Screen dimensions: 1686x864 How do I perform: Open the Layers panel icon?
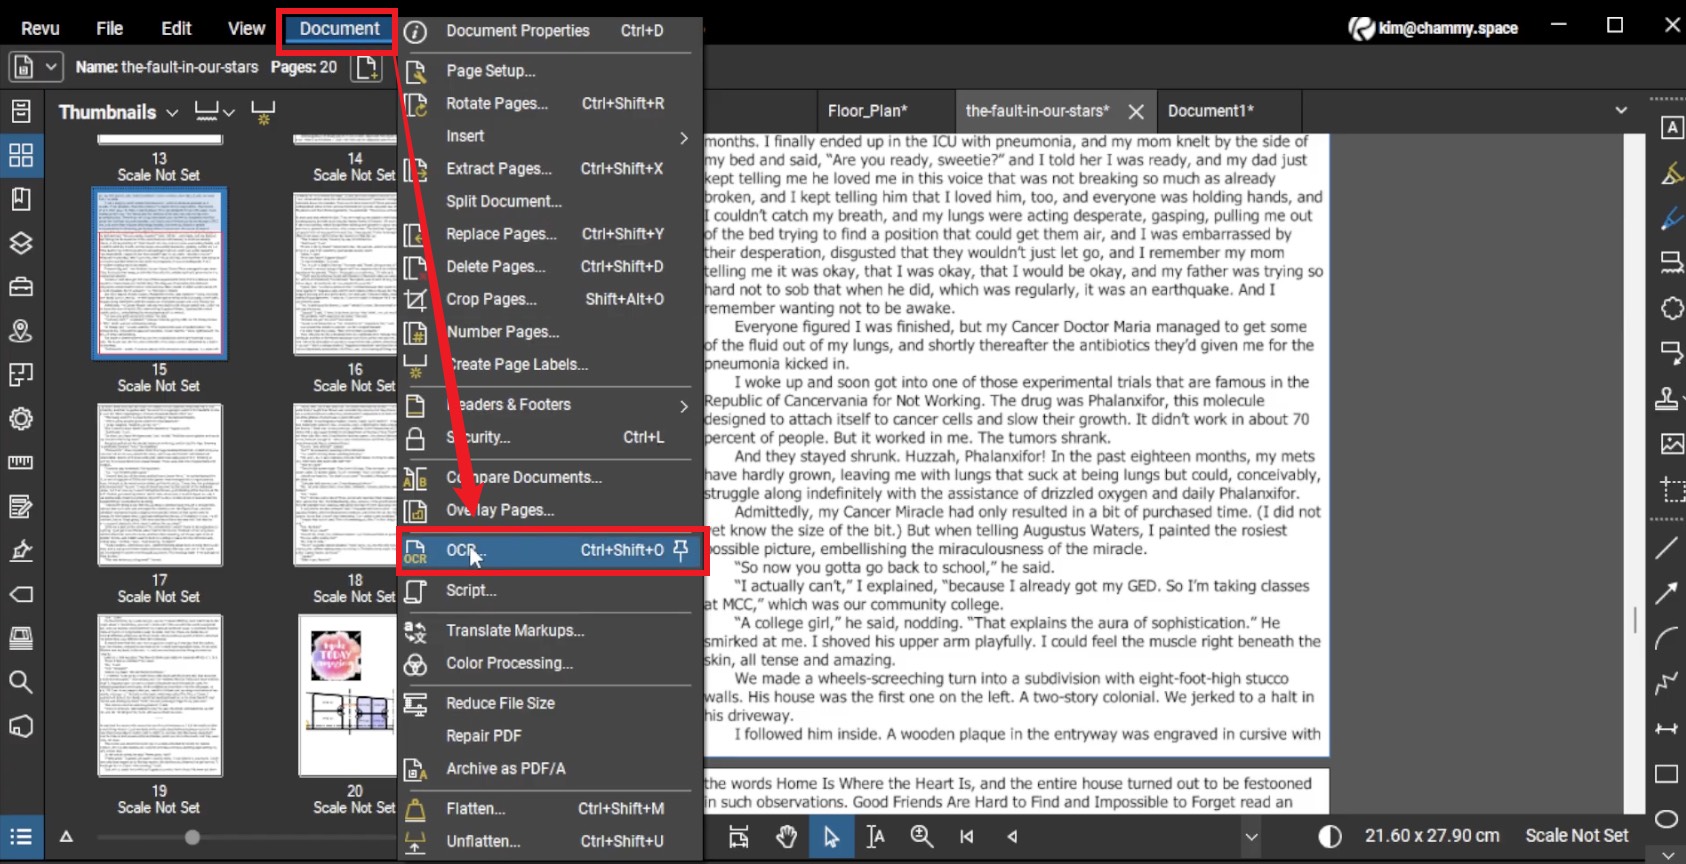[x=21, y=243]
